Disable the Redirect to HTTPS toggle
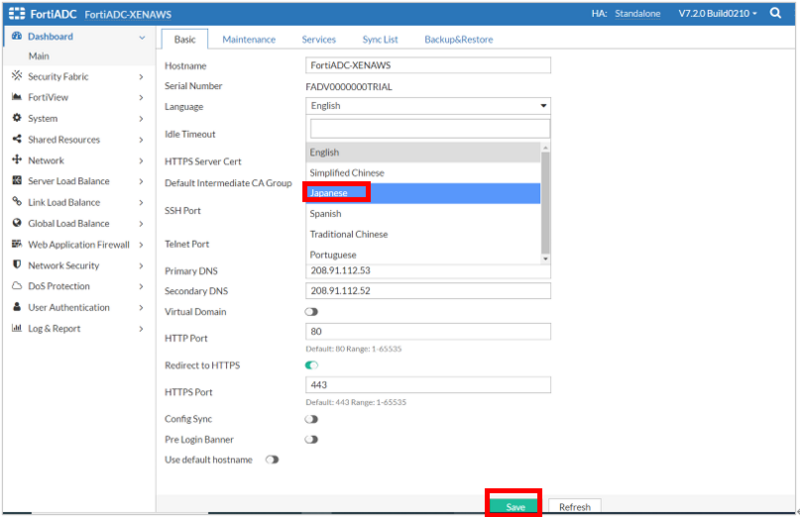Screen dimensions: 800x517 311,365
